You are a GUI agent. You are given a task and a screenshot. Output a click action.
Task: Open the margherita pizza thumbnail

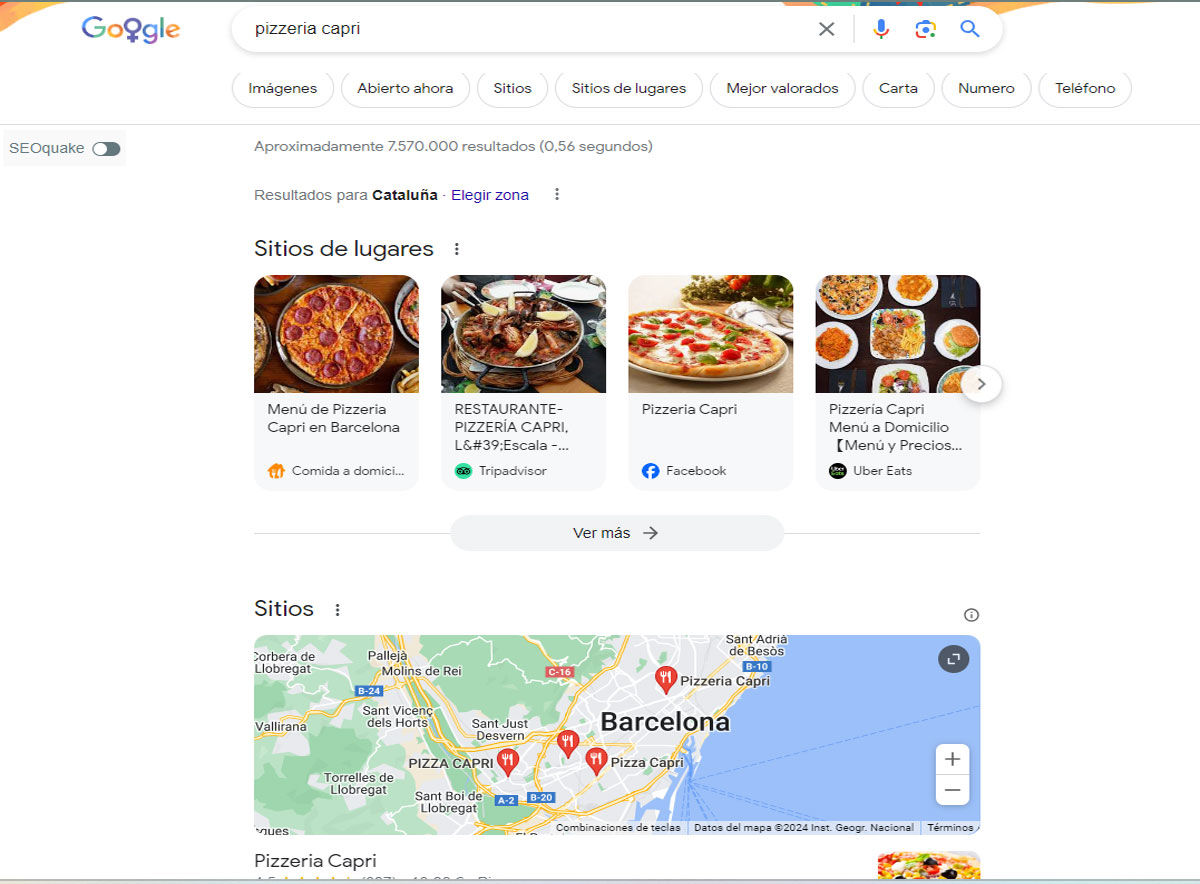pos(710,334)
